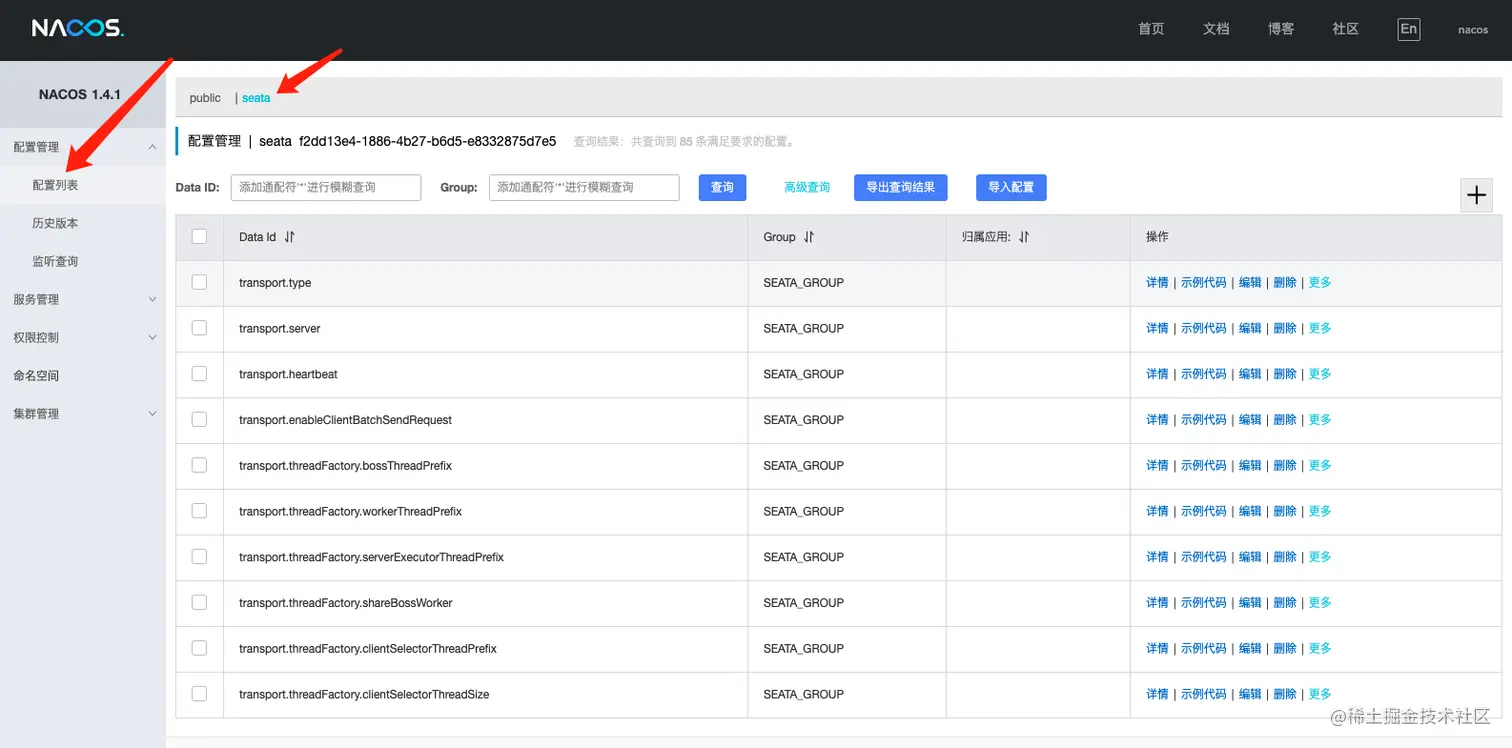The height and width of the screenshot is (748, 1512).
Task: Switch to the seata namespace tab
Action: tap(256, 98)
